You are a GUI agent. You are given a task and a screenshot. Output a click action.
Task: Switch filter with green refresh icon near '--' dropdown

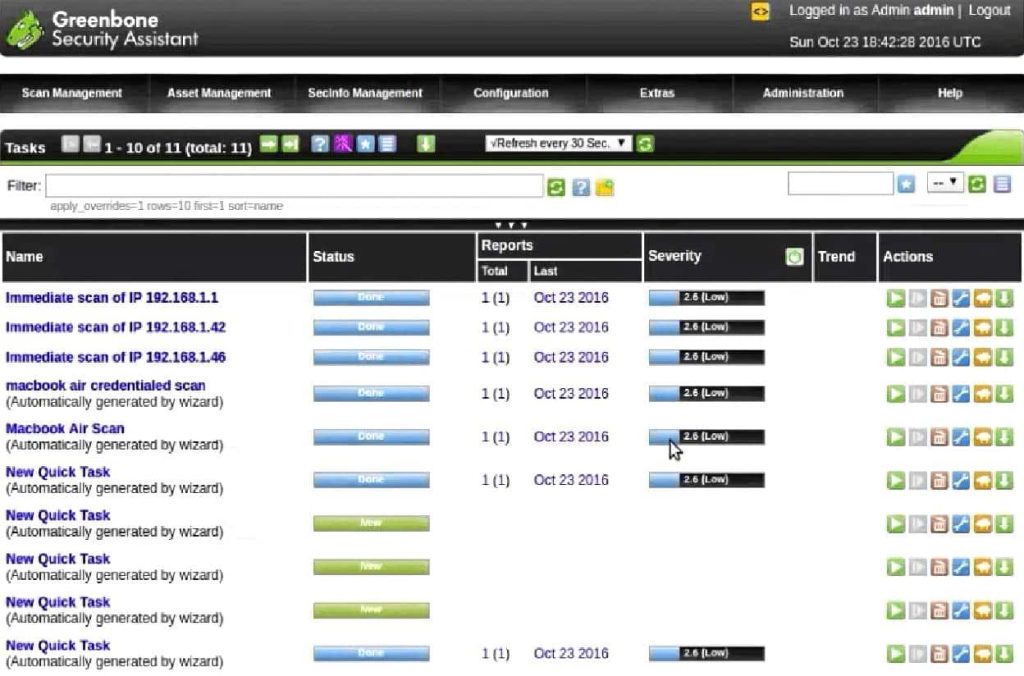coord(977,184)
